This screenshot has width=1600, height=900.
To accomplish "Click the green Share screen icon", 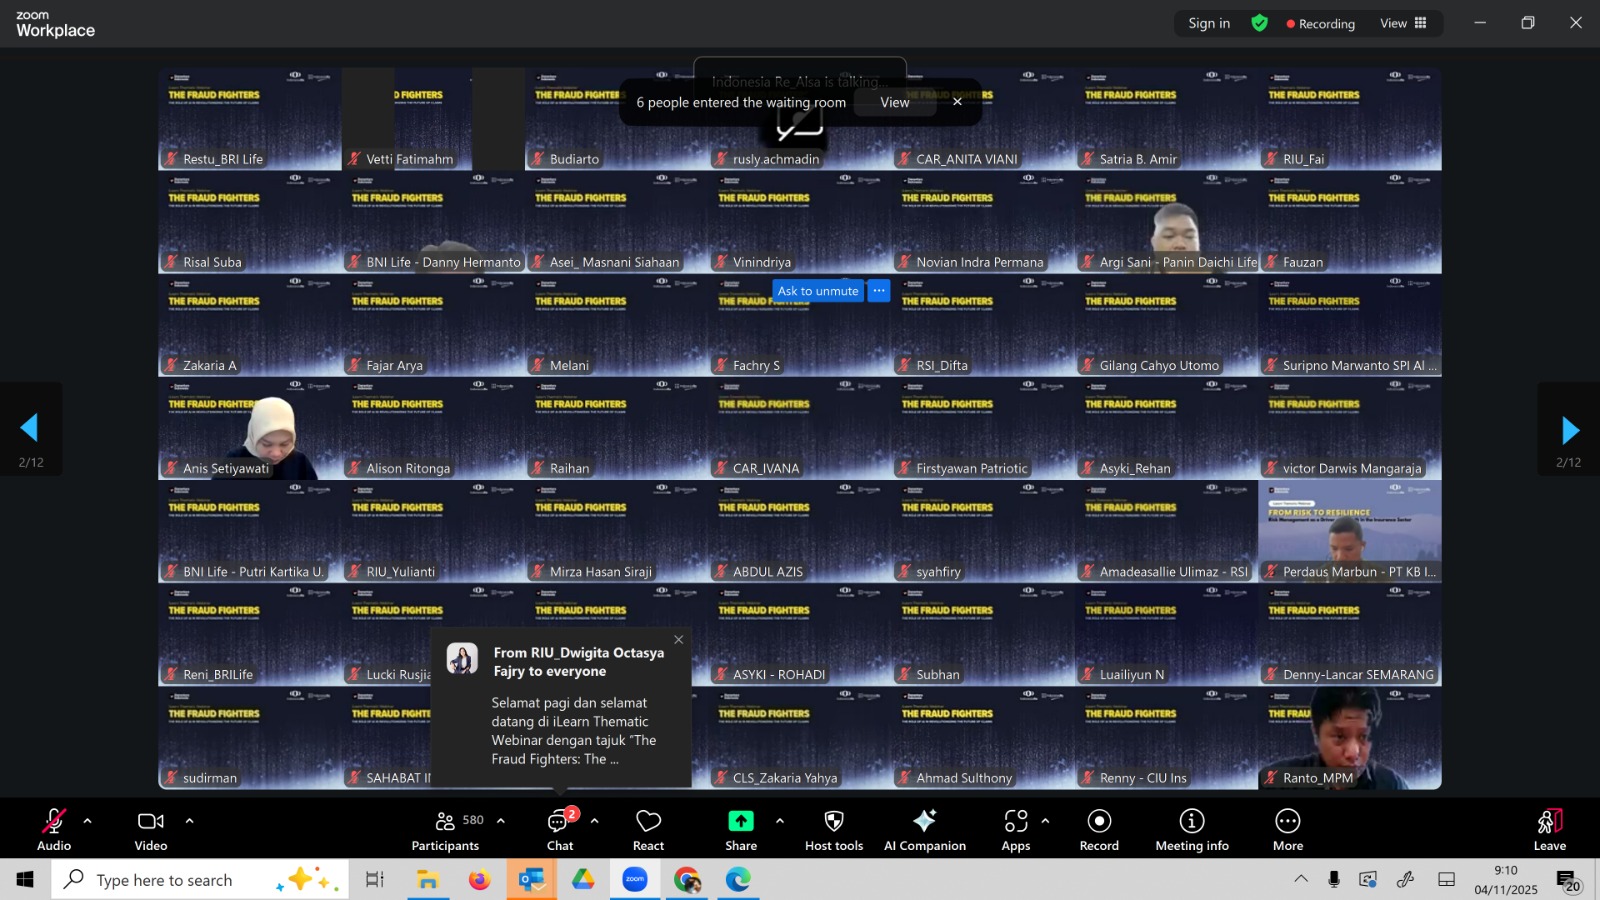I will pos(741,821).
